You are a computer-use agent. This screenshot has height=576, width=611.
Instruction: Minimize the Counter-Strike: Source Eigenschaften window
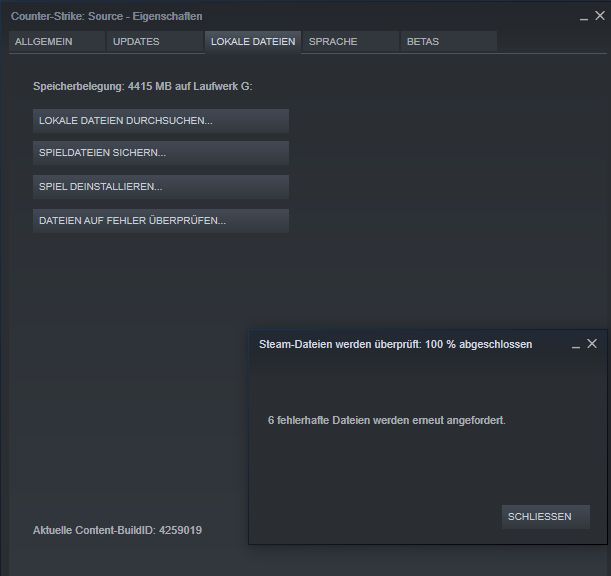[584, 18]
